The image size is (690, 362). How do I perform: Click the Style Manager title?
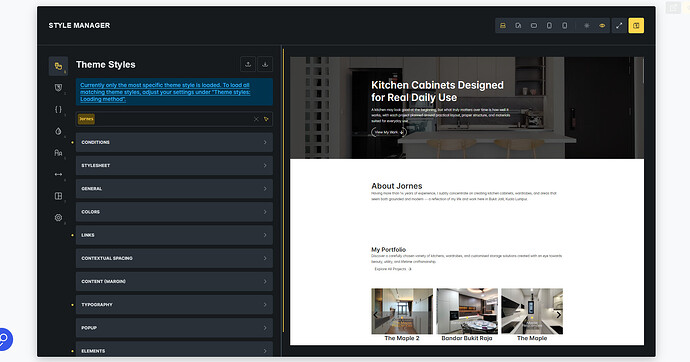(x=79, y=26)
